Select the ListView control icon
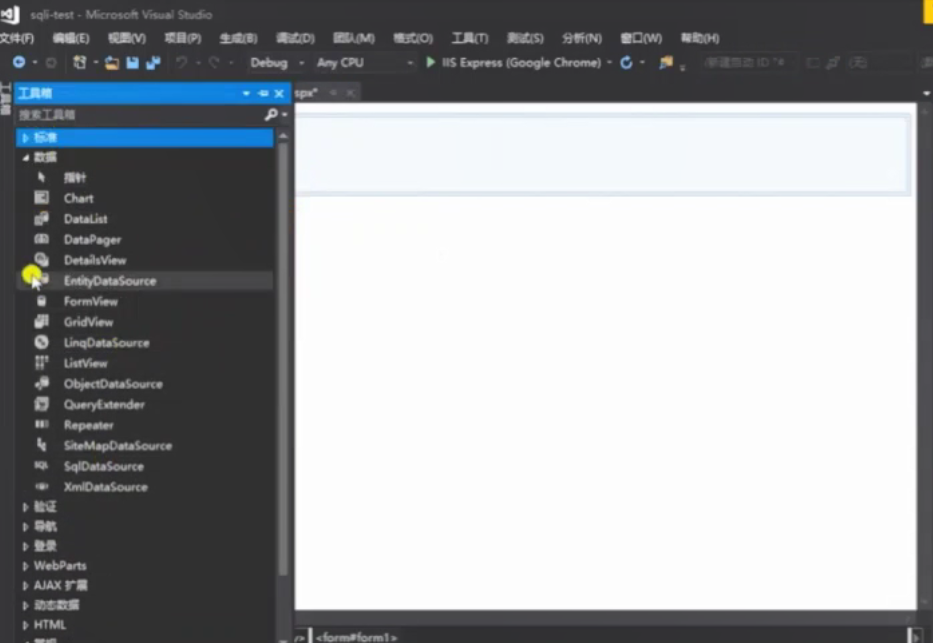This screenshot has width=933, height=643. (41, 363)
